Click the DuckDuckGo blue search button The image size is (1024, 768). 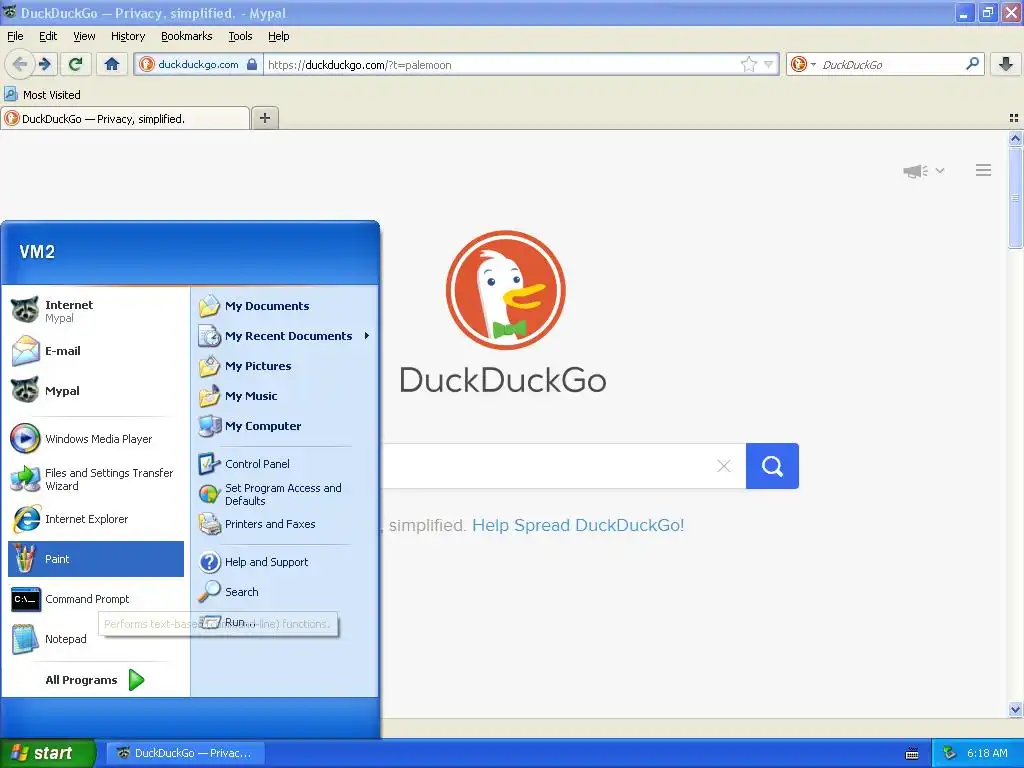[772, 466]
